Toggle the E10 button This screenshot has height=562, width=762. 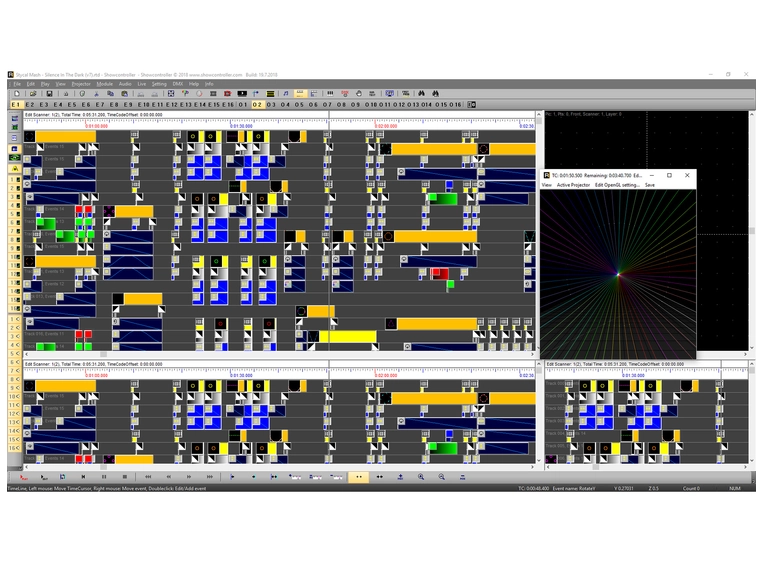tap(144, 105)
